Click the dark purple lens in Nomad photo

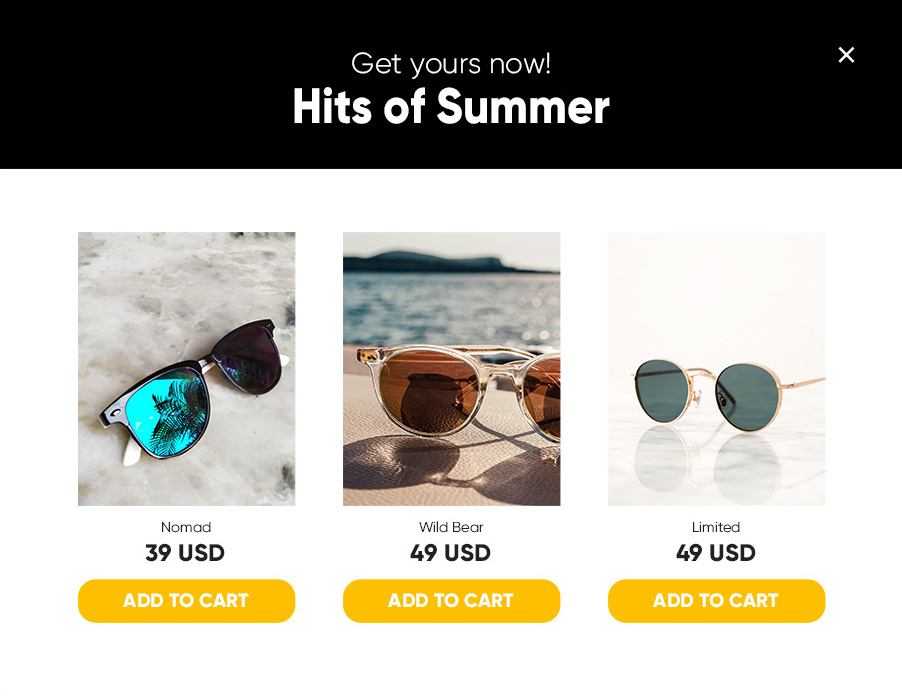(250, 362)
